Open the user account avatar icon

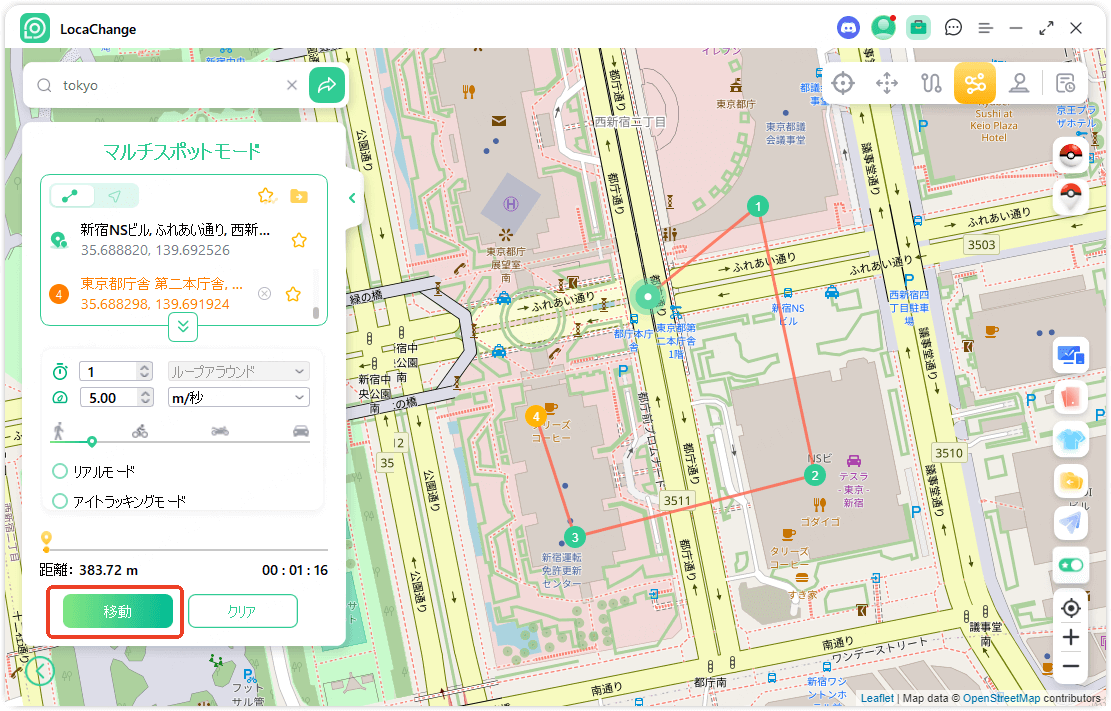click(x=884, y=28)
